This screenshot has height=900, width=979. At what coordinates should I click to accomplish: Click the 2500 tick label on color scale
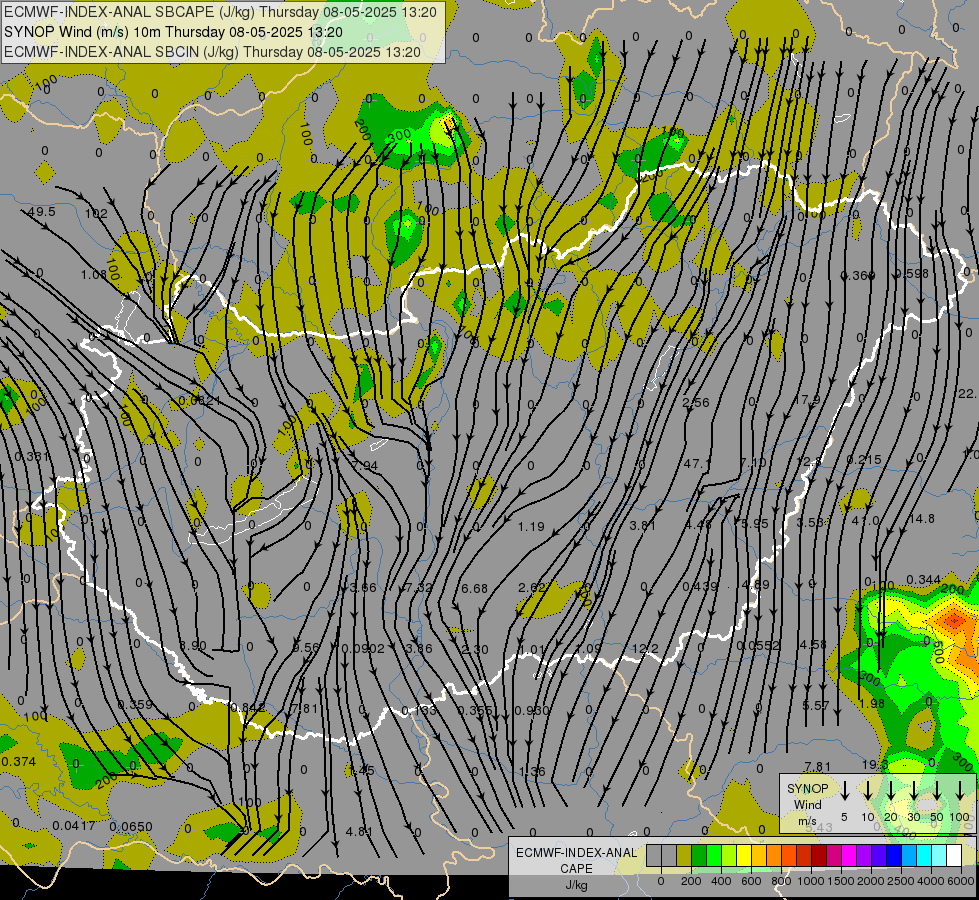[x=901, y=881]
